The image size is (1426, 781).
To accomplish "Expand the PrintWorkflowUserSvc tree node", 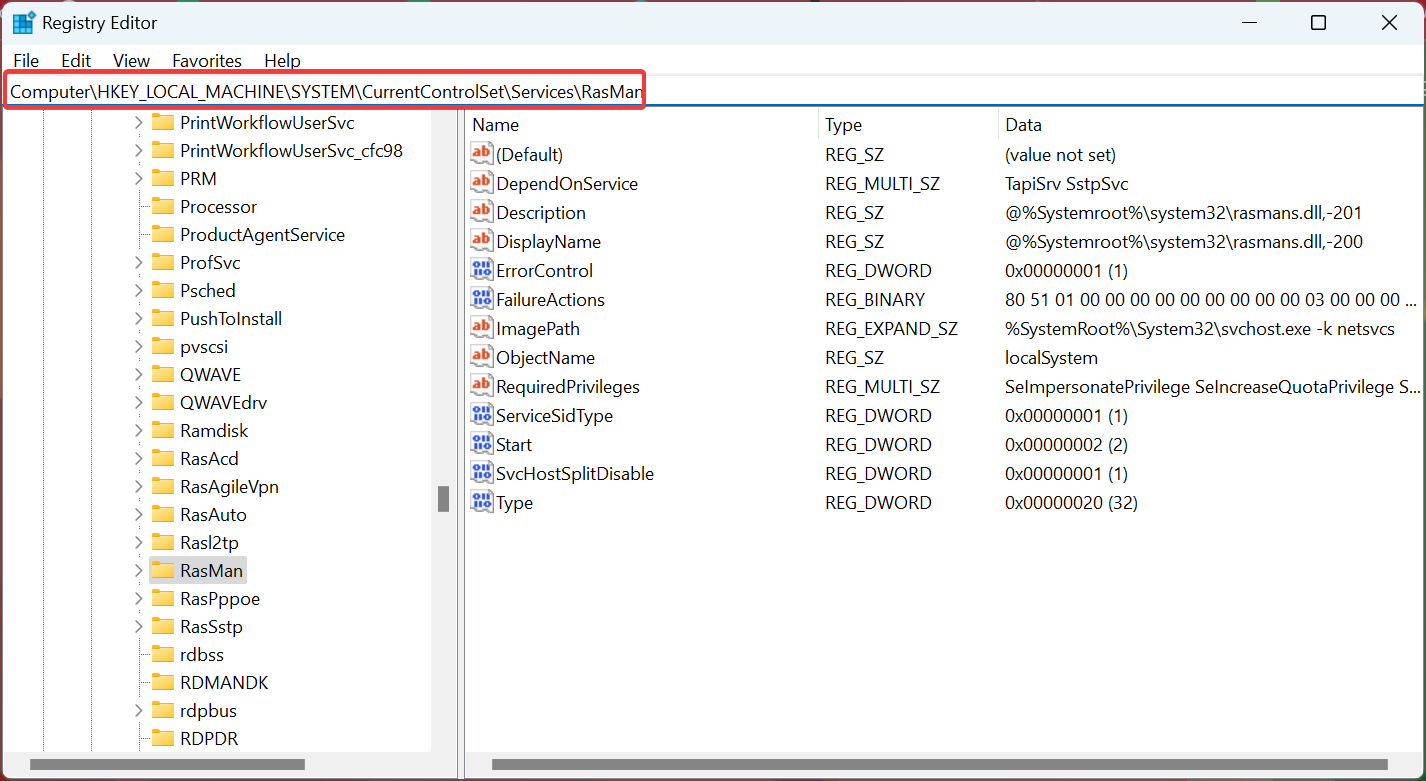I will tap(139, 123).
